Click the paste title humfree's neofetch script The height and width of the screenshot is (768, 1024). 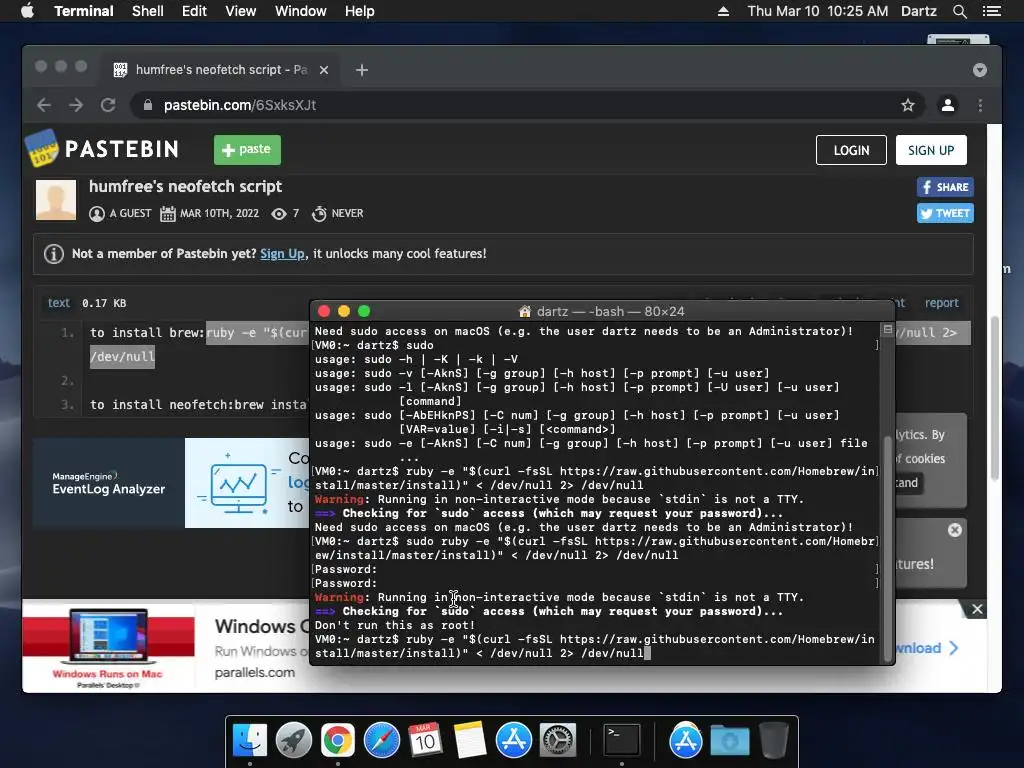(185, 187)
